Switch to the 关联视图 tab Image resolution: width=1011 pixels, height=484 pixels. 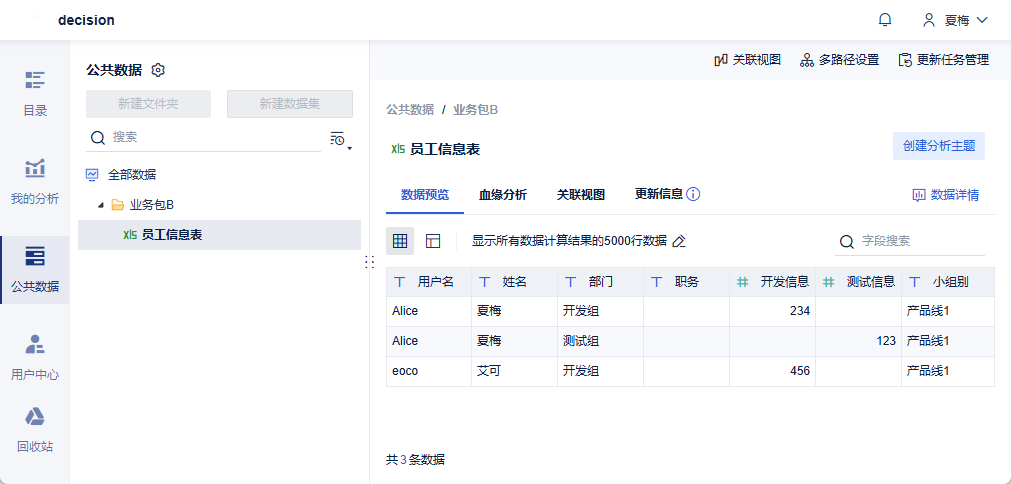click(581, 195)
